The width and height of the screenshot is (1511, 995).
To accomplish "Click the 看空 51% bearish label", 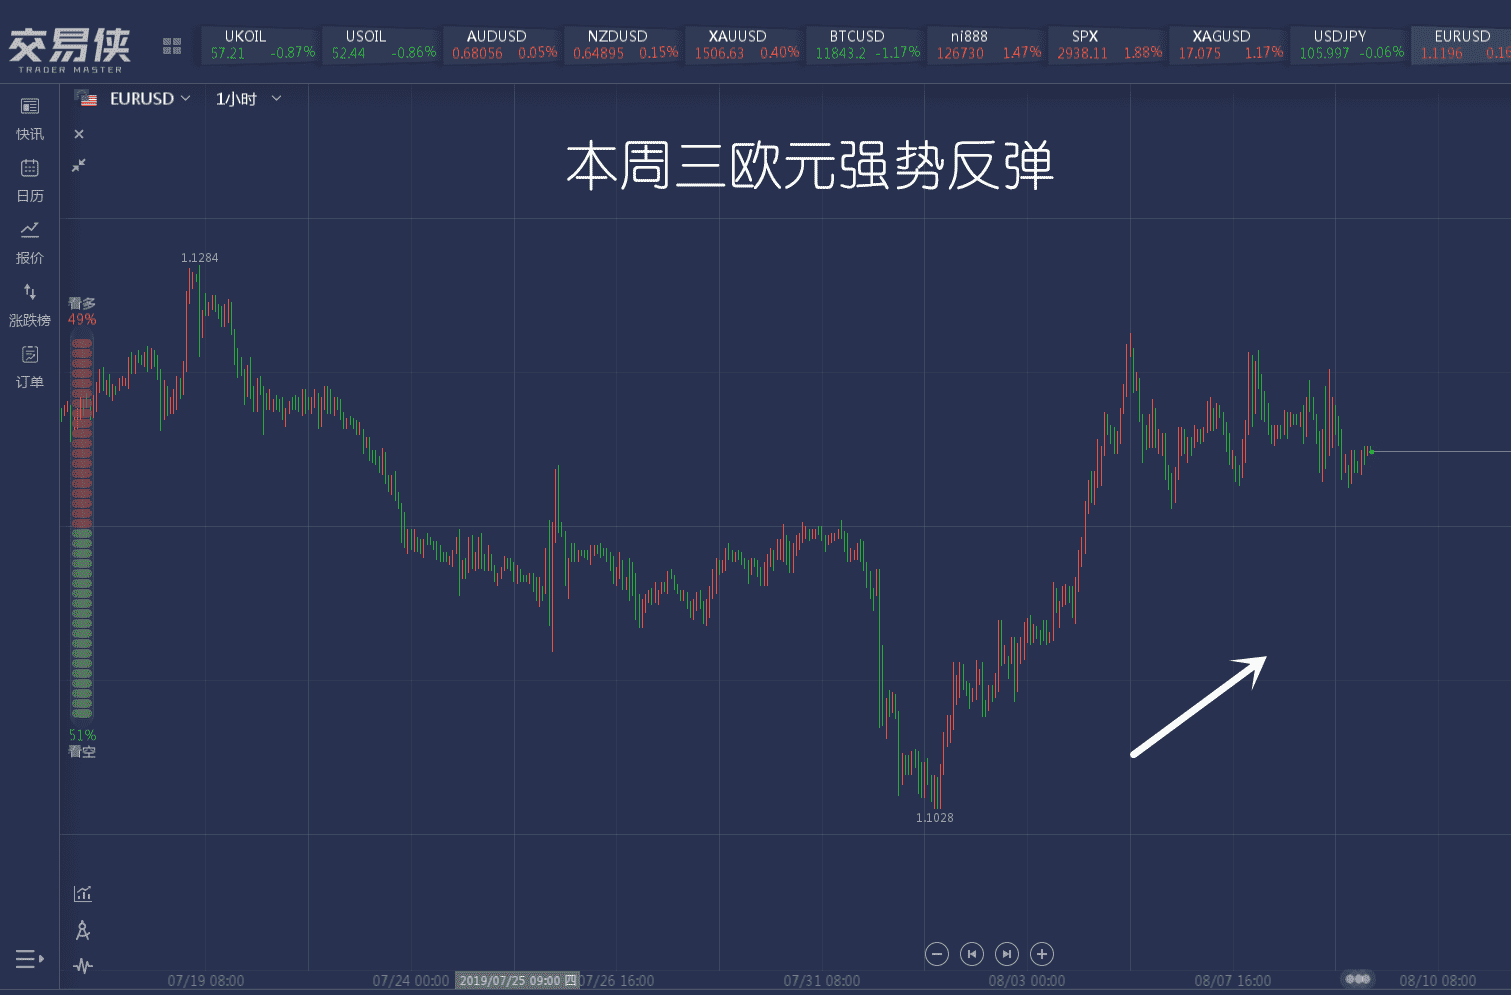I will click(82, 743).
